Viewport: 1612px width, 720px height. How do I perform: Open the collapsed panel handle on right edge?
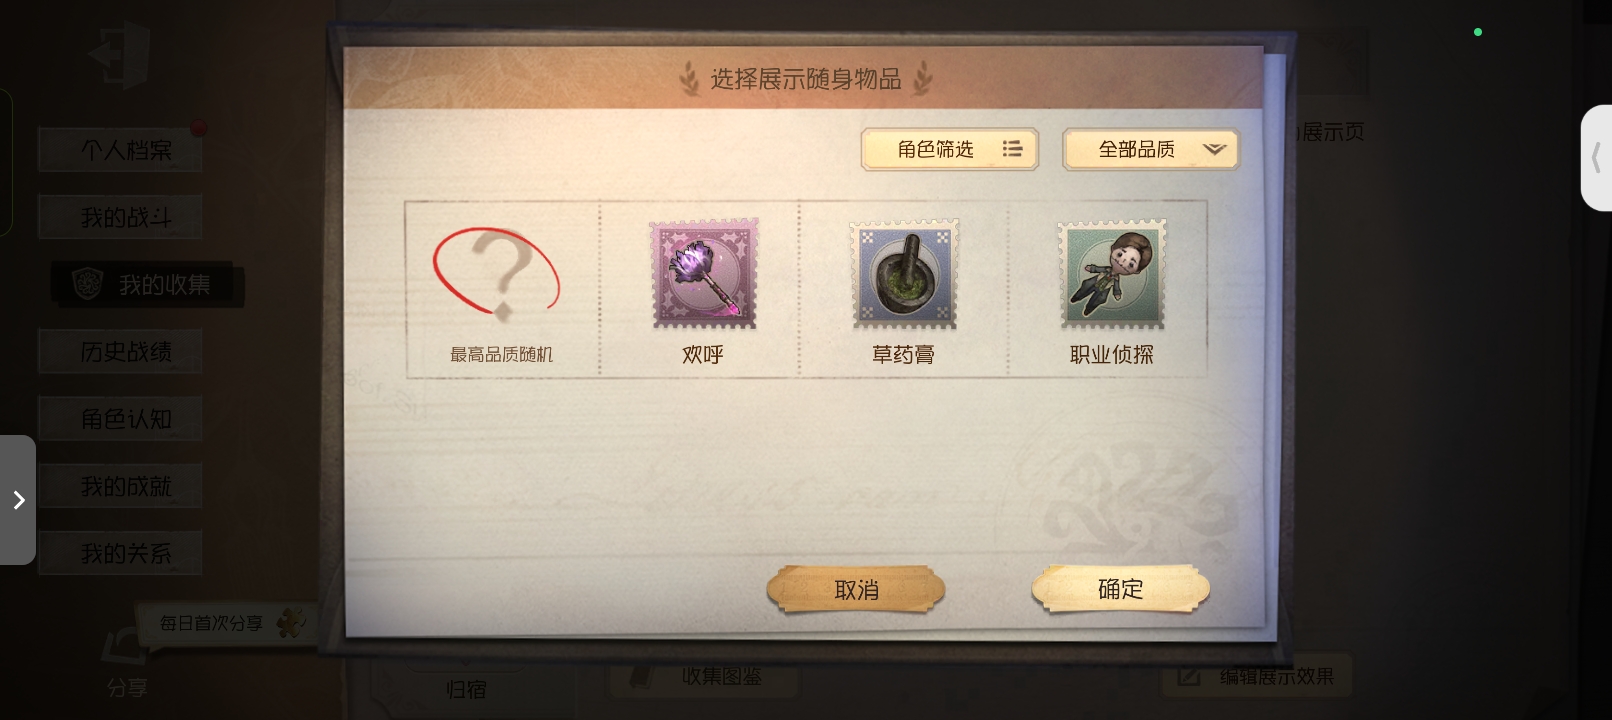[1596, 157]
